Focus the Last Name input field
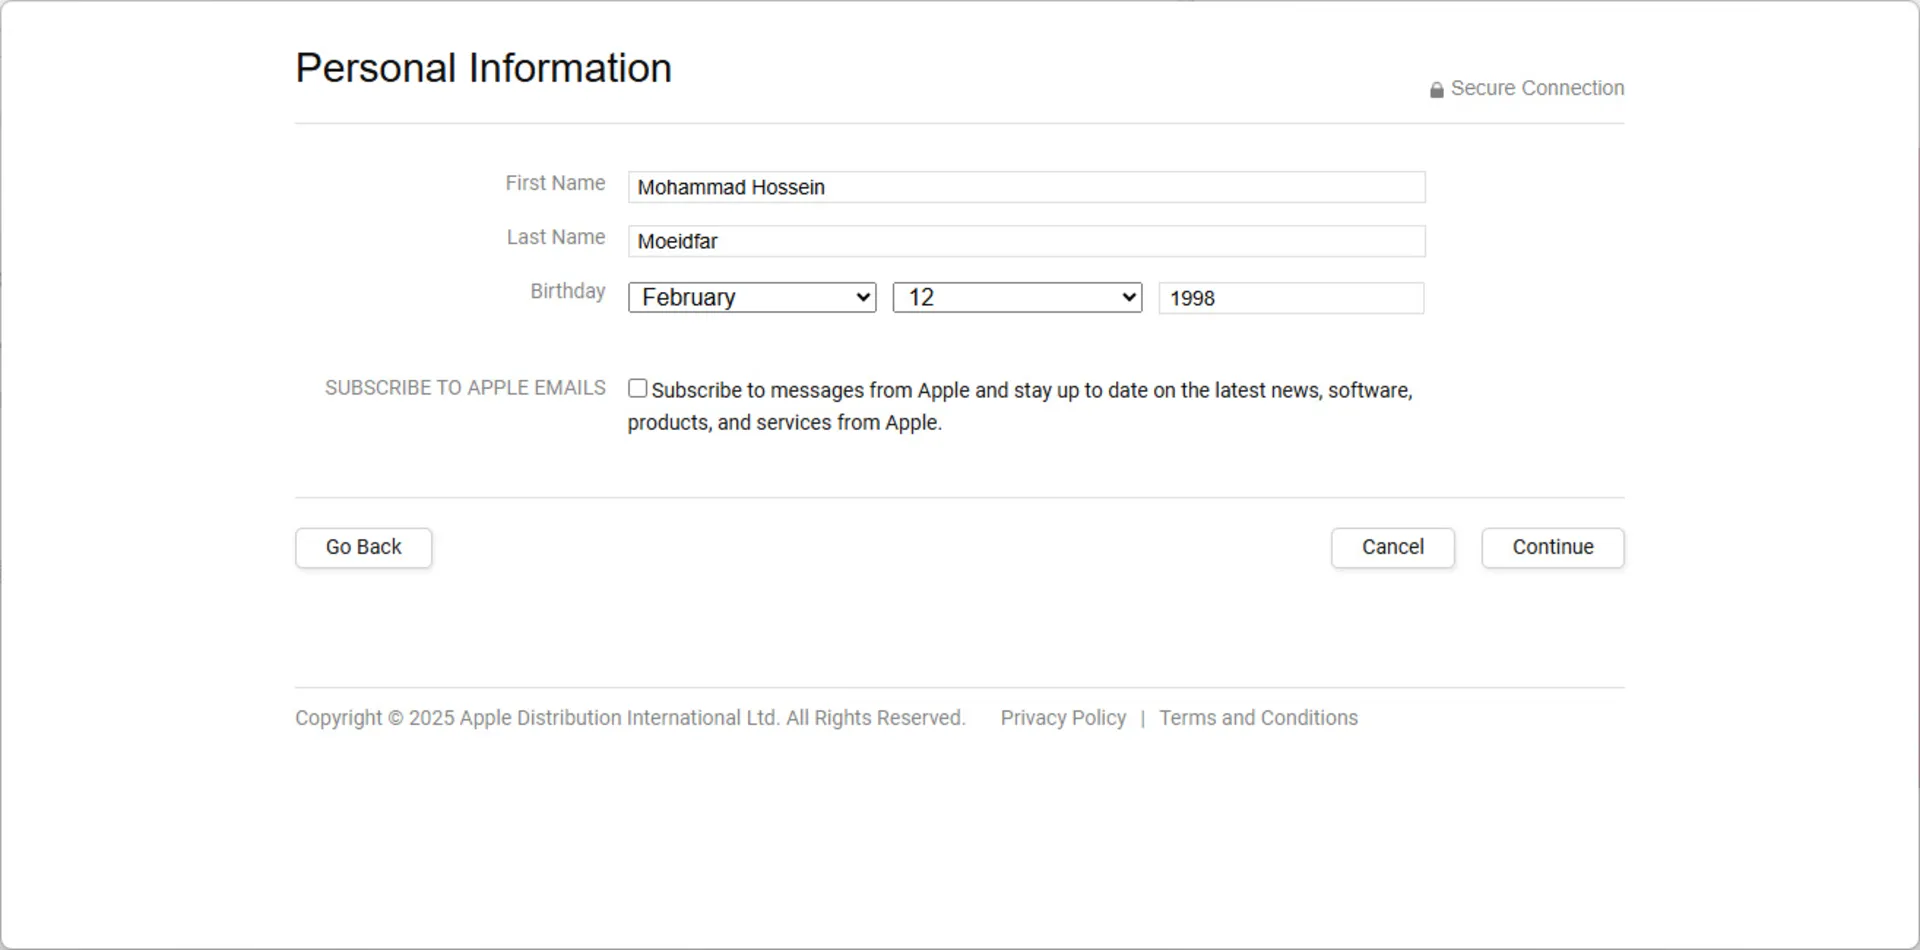The image size is (1920, 950). (x=1026, y=241)
